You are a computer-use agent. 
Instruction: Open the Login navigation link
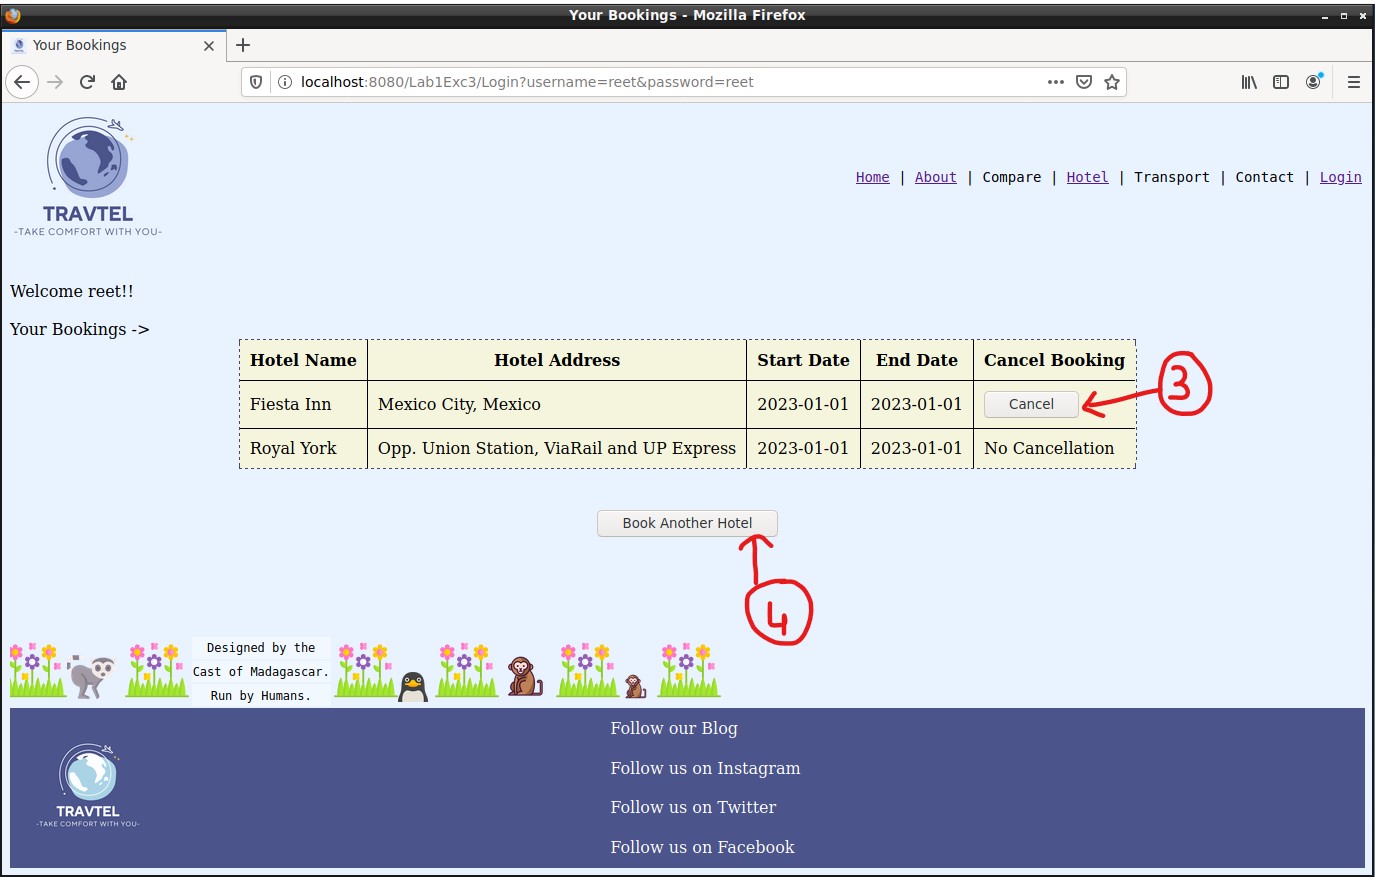pyautogui.click(x=1340, y=177)
